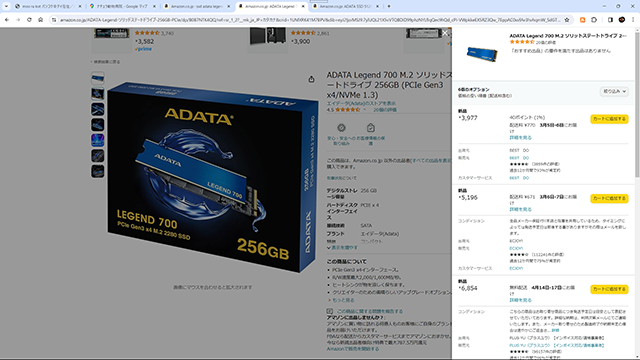Switch to the ADATA SSD 512 tab
The width and height of the screenshot is (640, 360).
point(346,6)
